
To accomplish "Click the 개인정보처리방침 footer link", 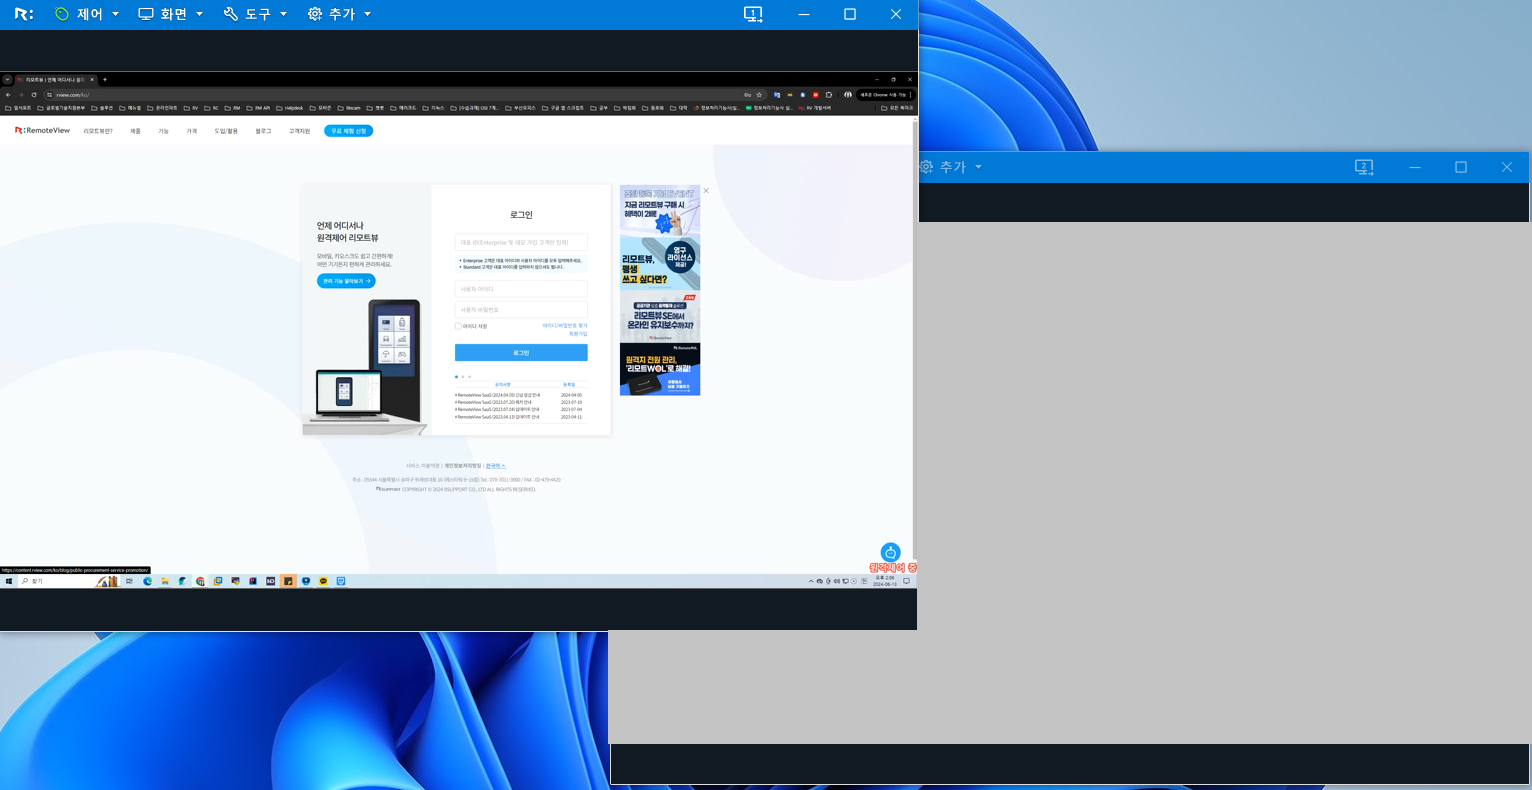I will (463, 466).
